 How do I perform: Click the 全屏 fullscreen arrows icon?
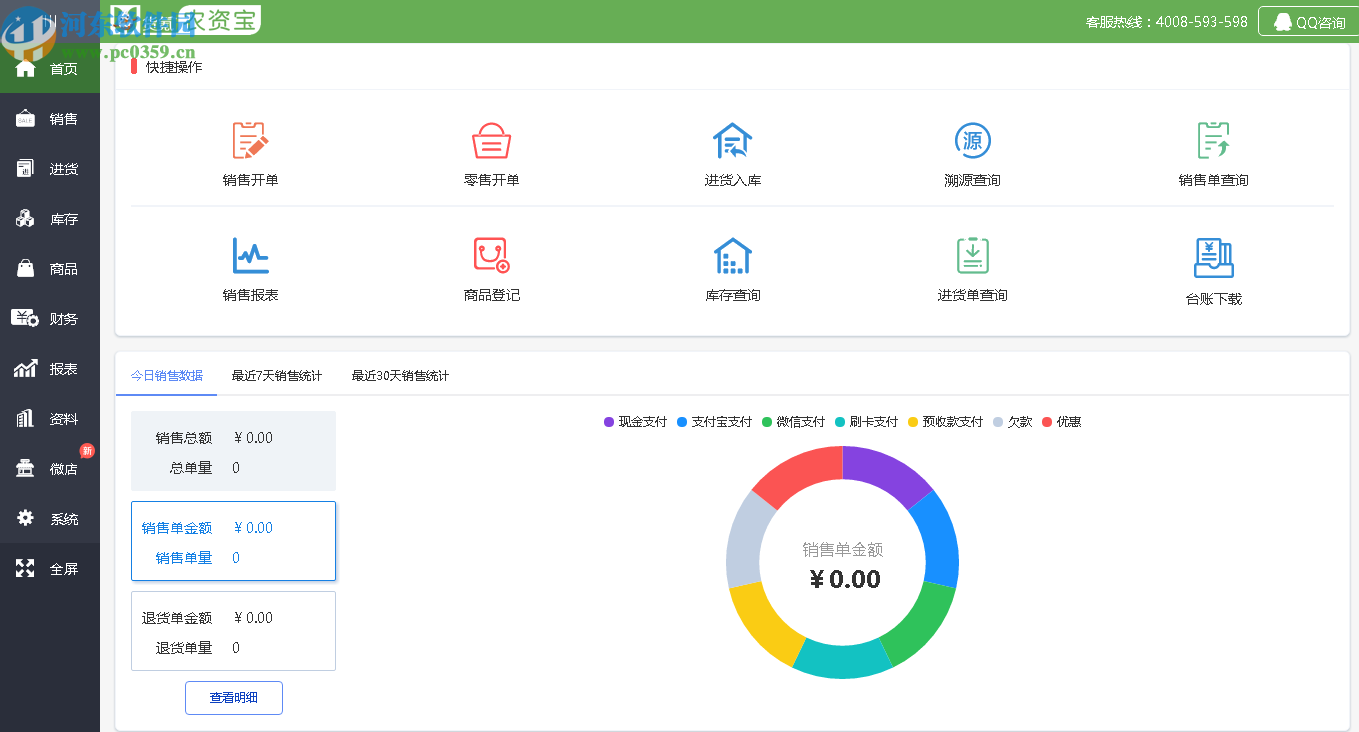coord(25,568)
